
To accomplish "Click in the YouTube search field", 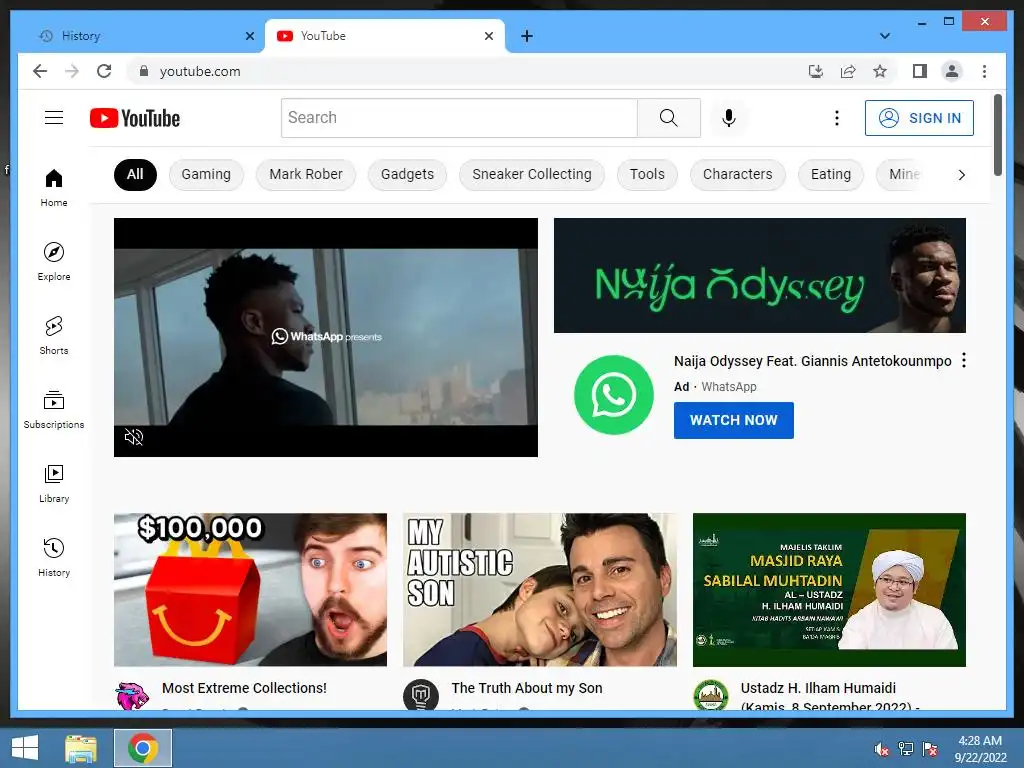I will tap(459, 118).
